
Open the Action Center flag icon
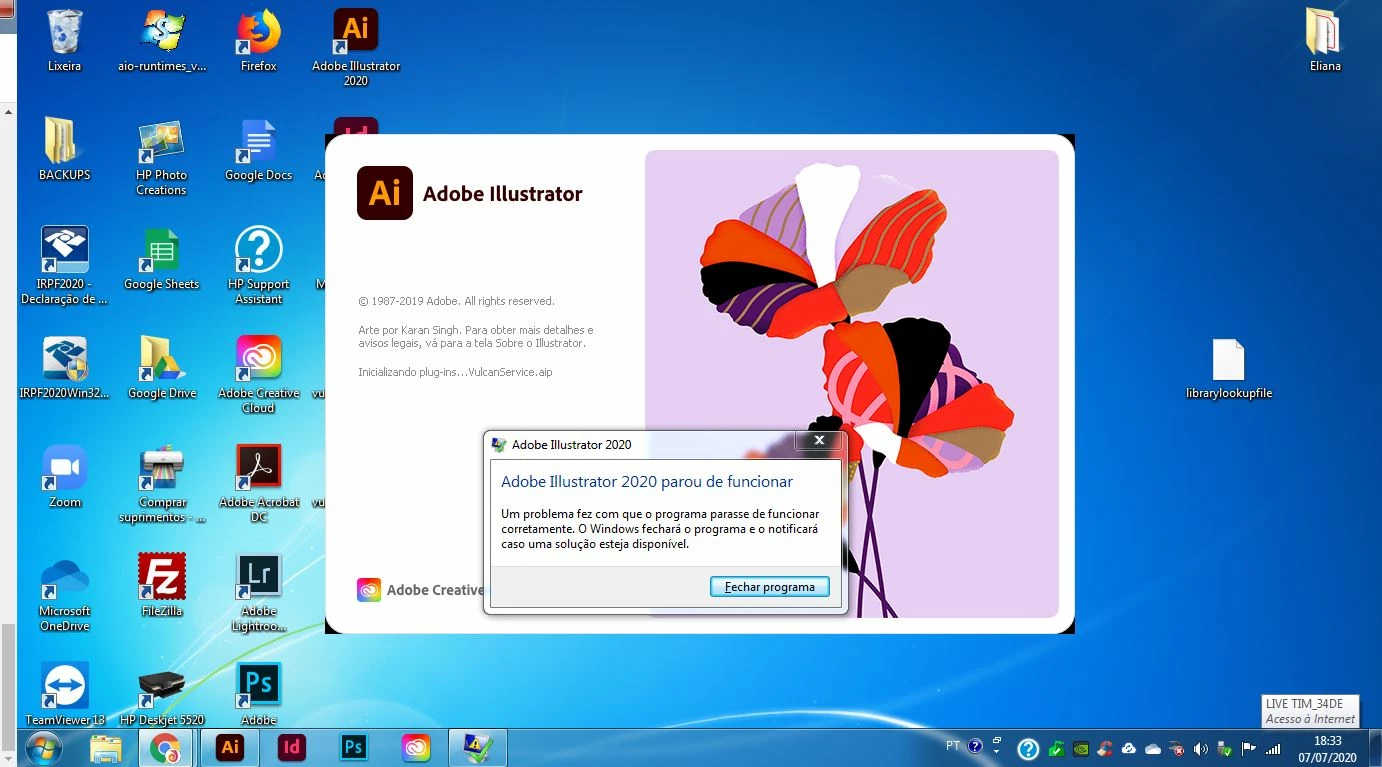click(x=1249, y=748)
